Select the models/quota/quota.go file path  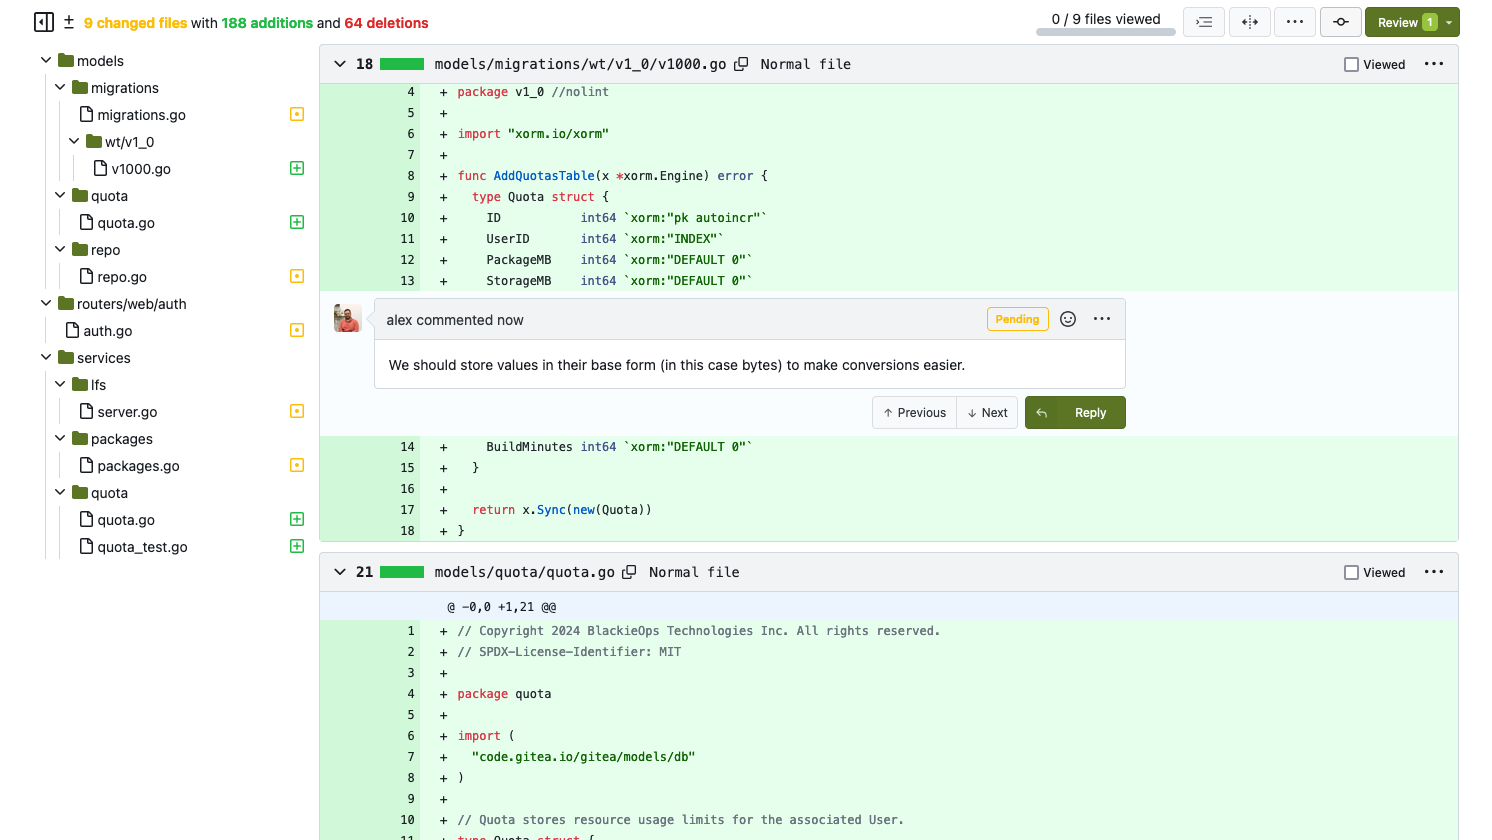(x=524, y=572)
